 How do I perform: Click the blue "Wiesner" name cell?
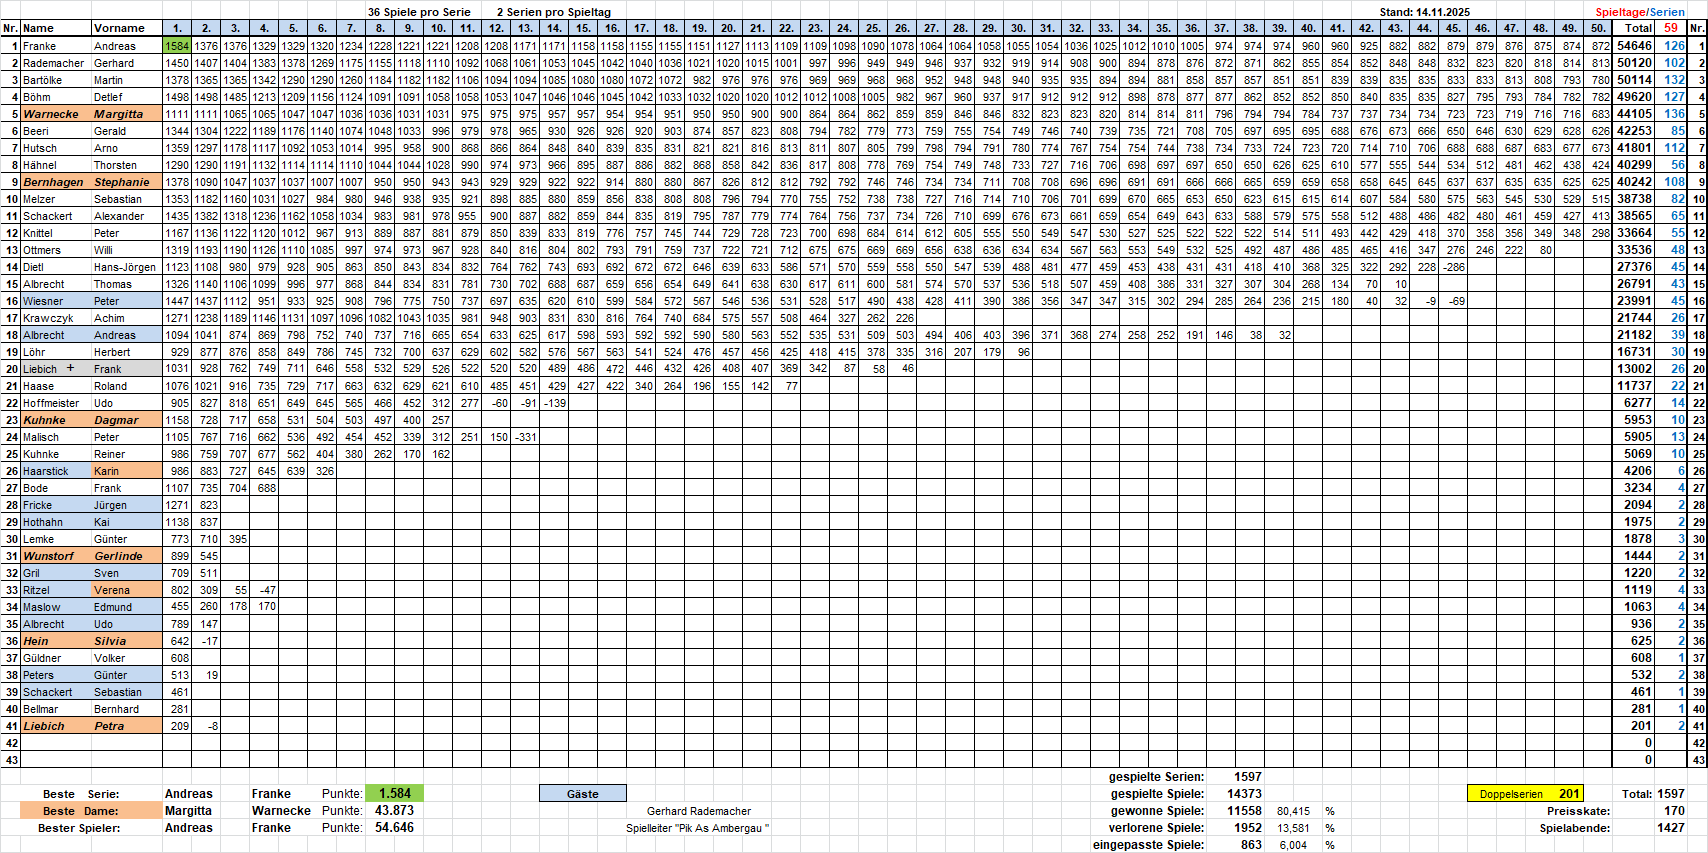pyautogui.click(x=43, y=301)
